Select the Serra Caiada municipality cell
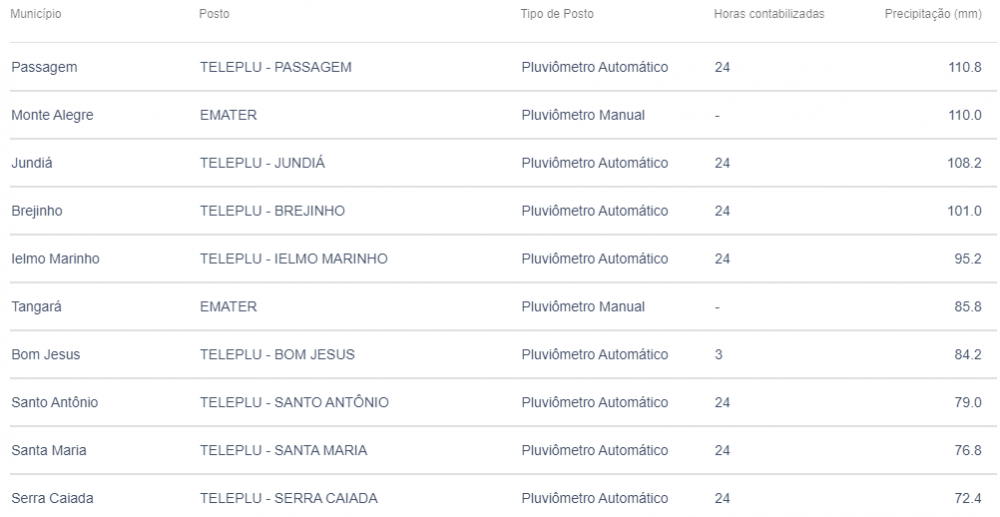 [x=49, y=498]
